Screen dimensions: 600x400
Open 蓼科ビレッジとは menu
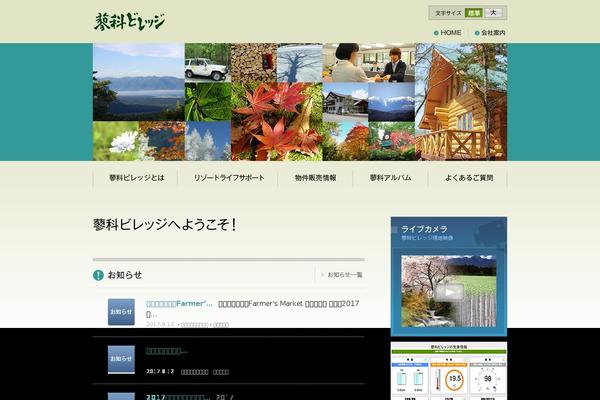tap(136, 178)
